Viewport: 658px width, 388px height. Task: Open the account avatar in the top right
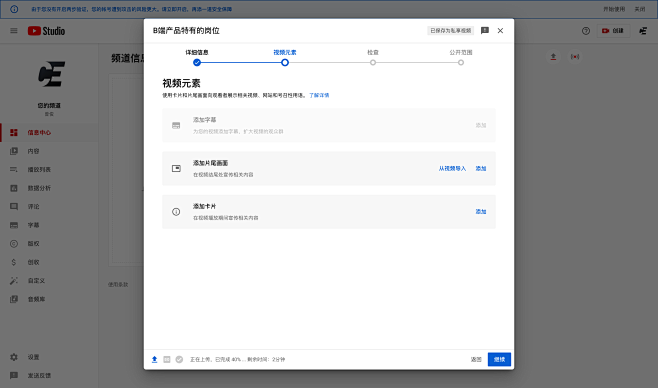pos(643,31)
